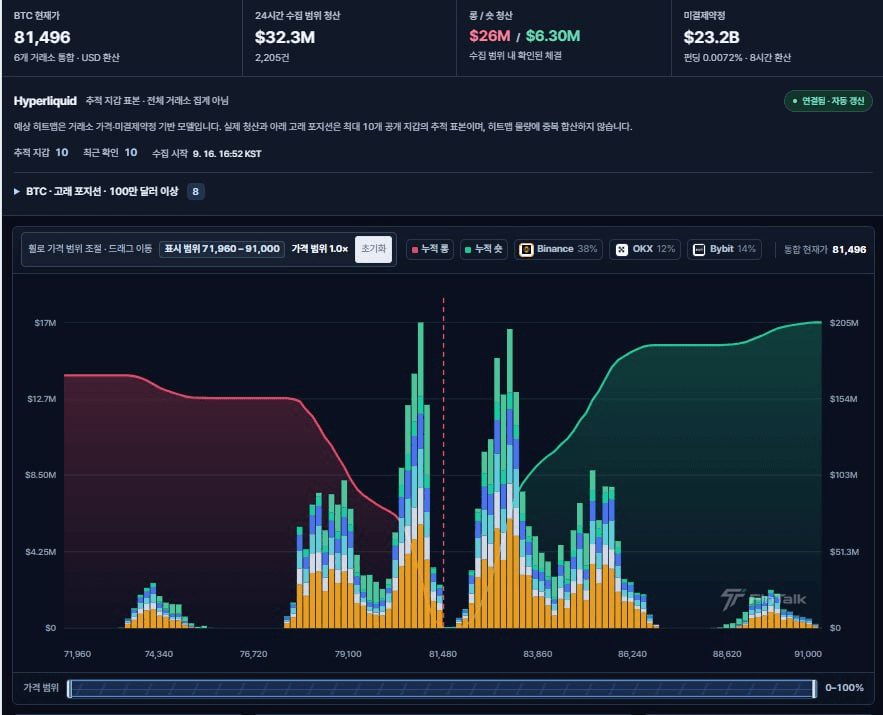
Task: Expand the BTC 고래 포지션 section triangle
Action: (x=16, y=191)
